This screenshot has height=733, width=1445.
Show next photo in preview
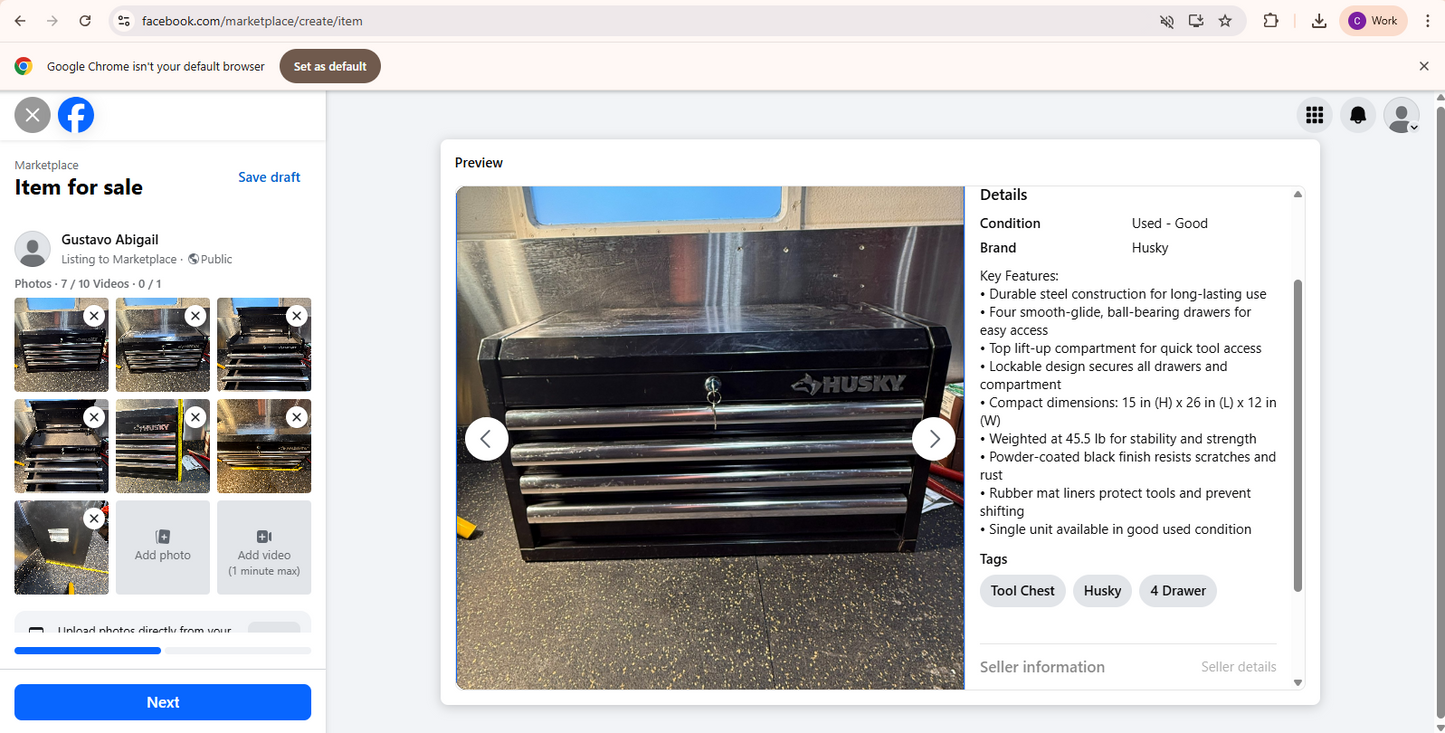tap(933, 439)
